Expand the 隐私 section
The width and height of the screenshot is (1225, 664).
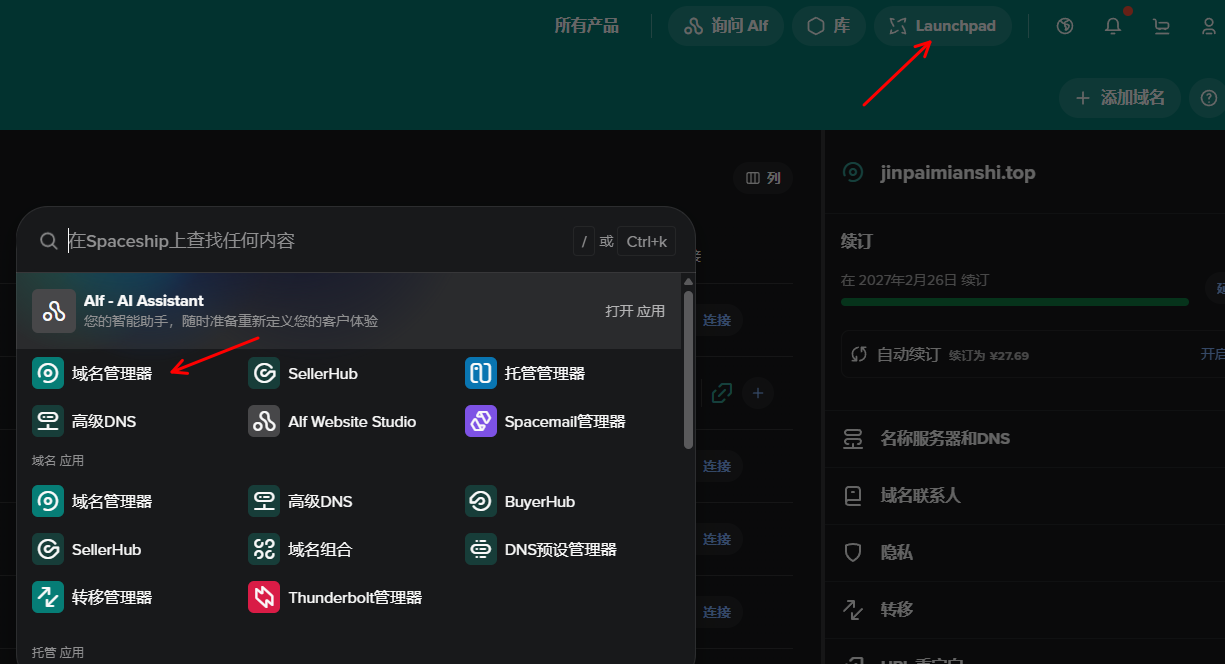click(896, 552)
